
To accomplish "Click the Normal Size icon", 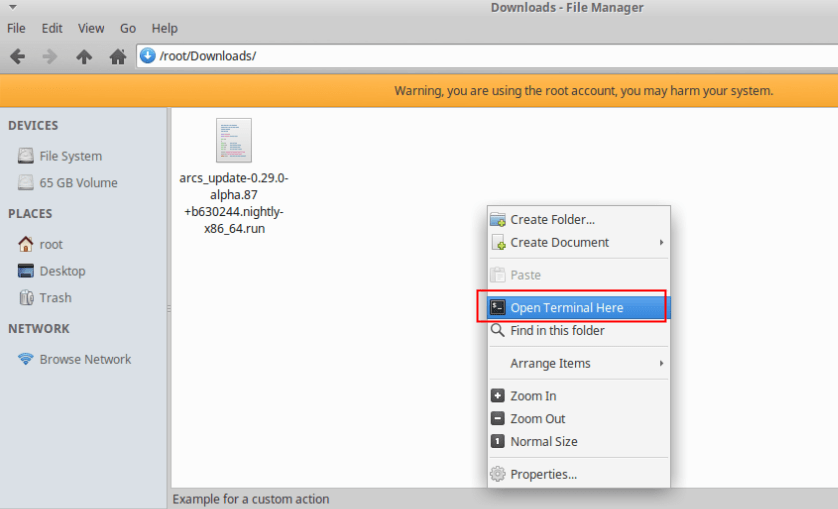I will (498, 441).
